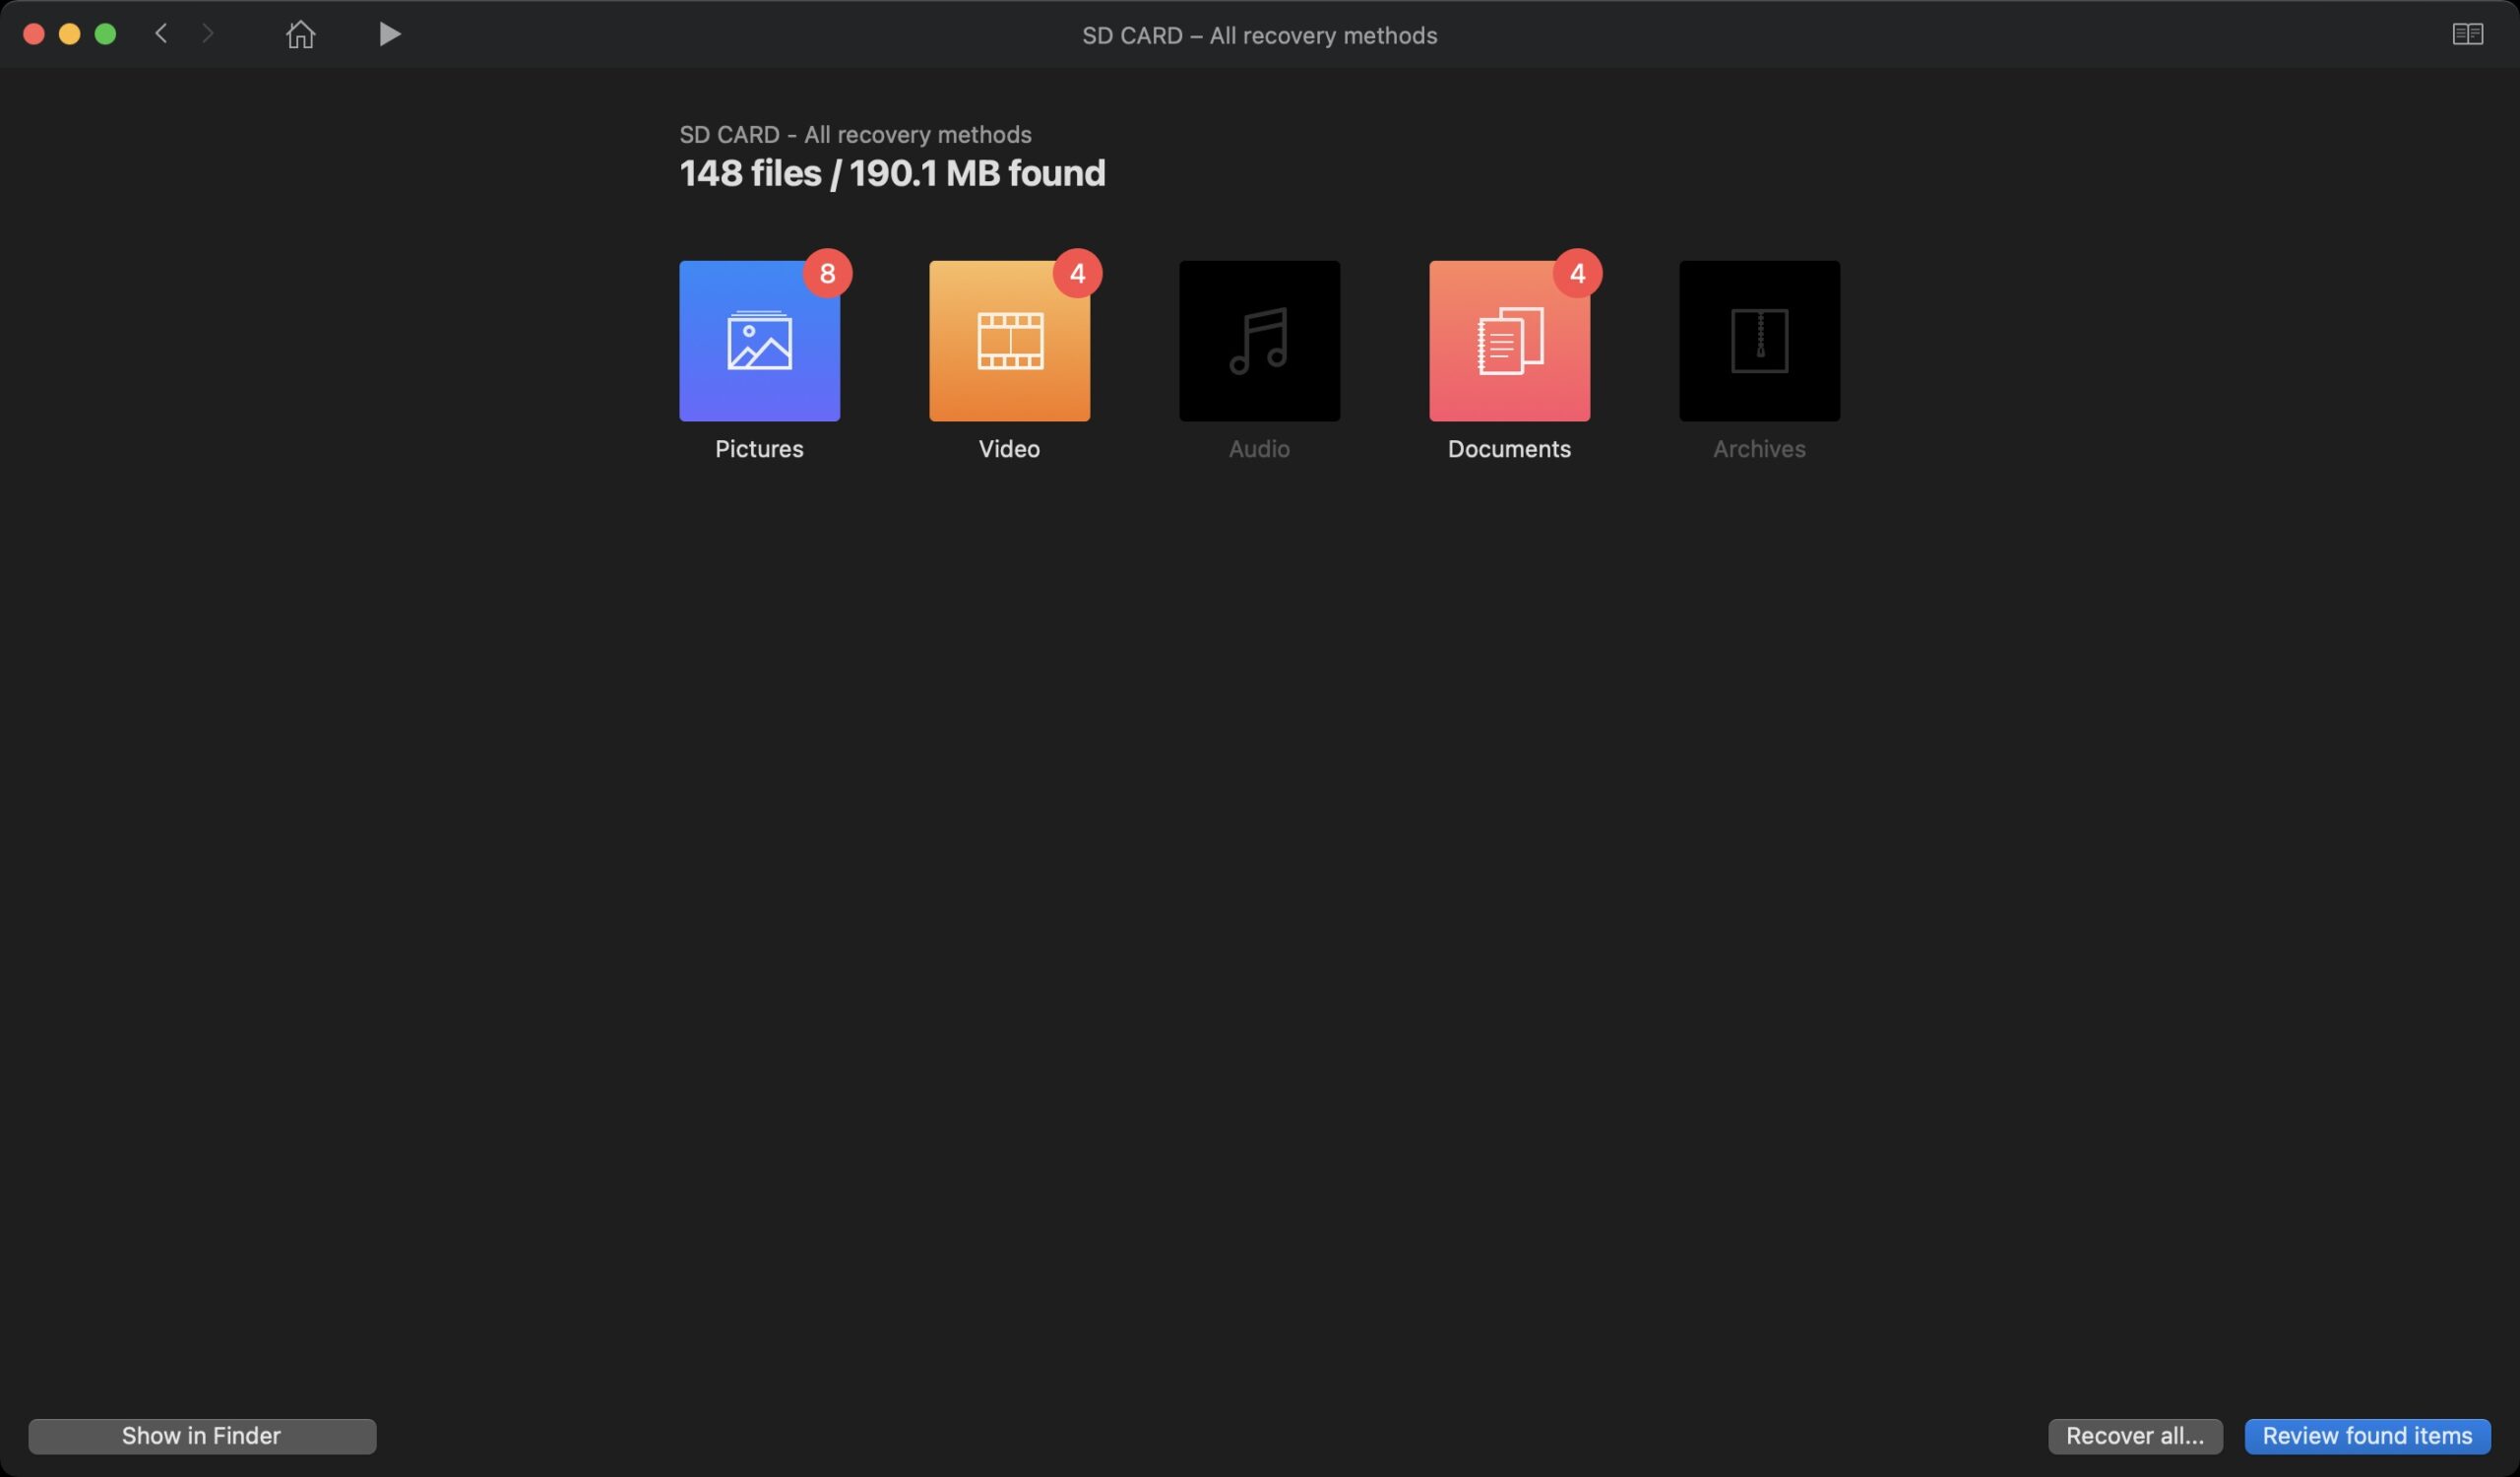Click the Video label text
2520x1477 pixels.
point(1009,449)
